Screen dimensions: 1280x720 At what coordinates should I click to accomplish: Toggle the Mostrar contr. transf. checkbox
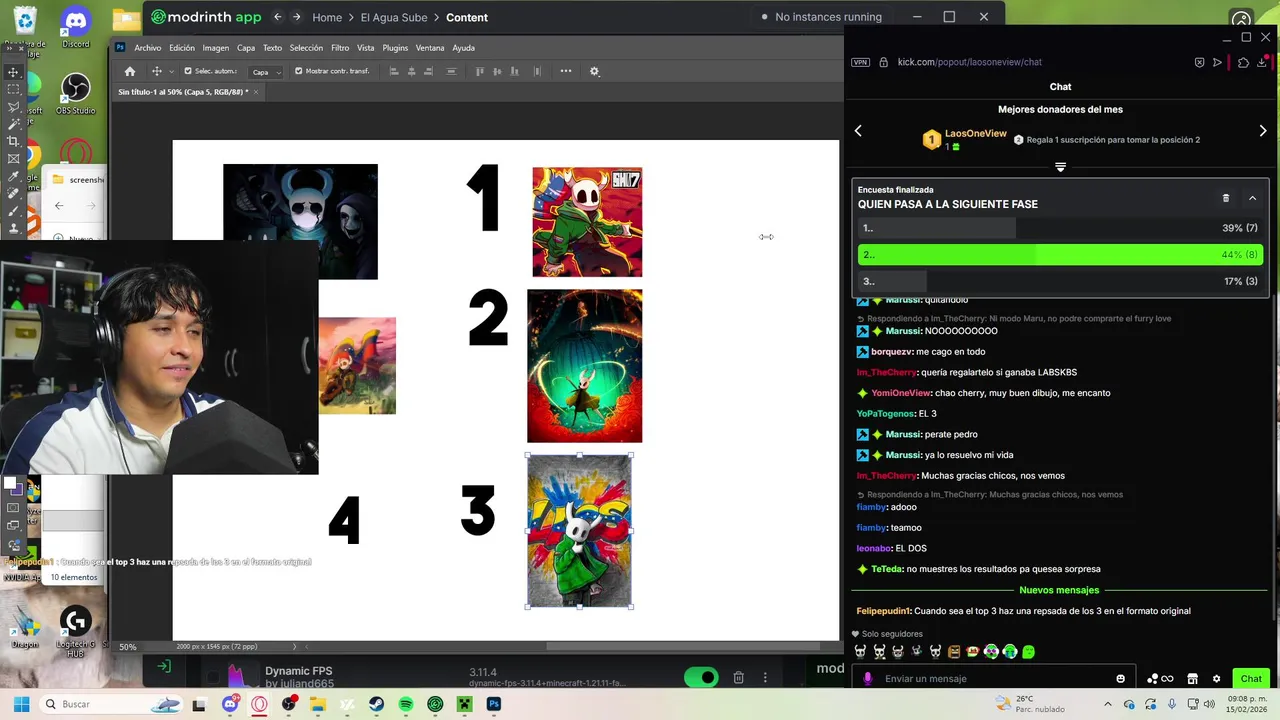[298, 71]
